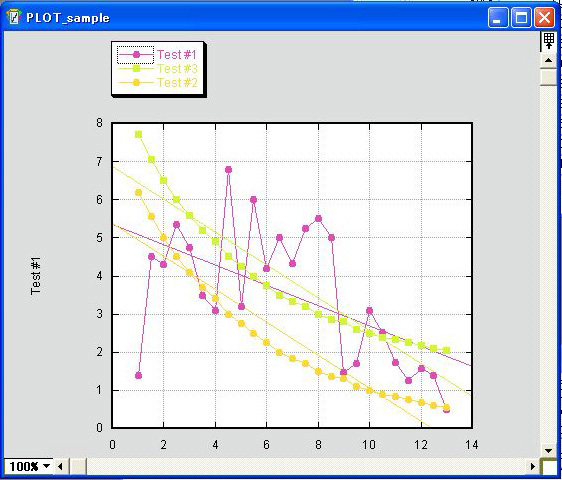Screen dimensions: 562x480
Task: Click the horizontal scrollbar thumb
Action: 77,466
